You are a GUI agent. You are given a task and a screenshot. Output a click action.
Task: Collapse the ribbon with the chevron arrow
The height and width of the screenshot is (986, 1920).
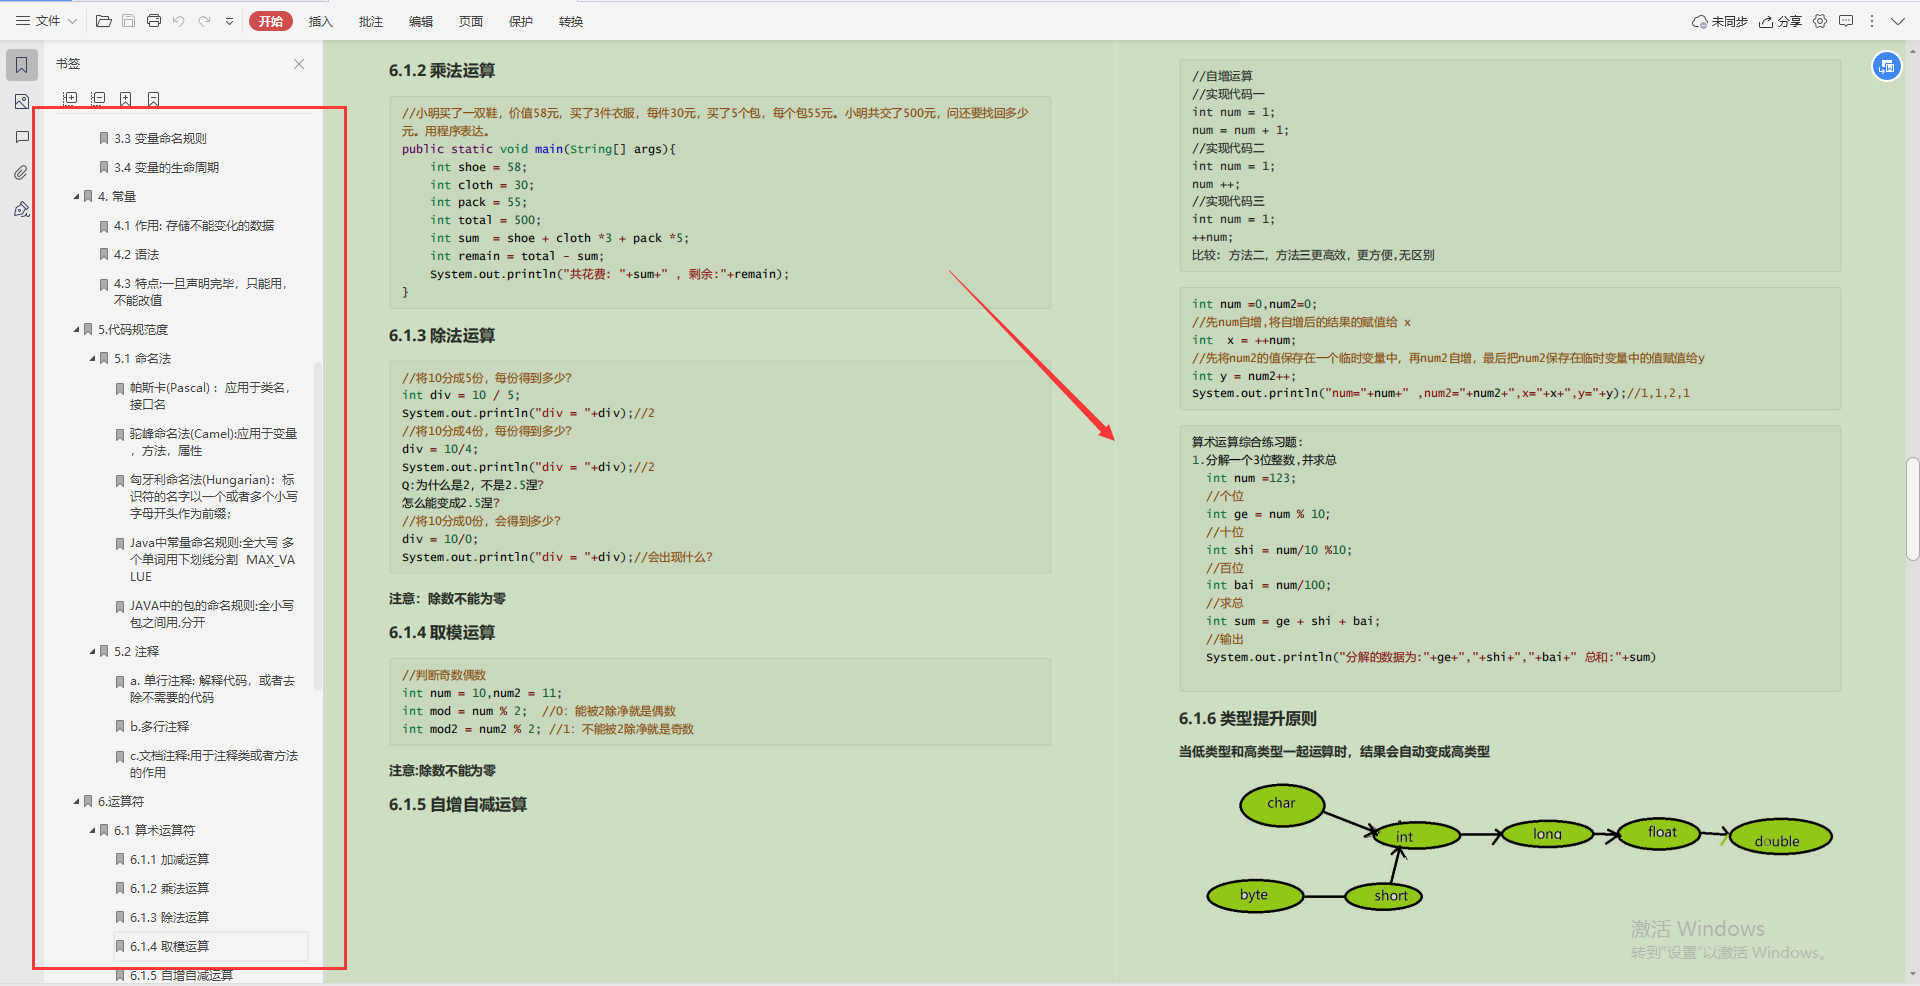click(x=1898, y=21)
